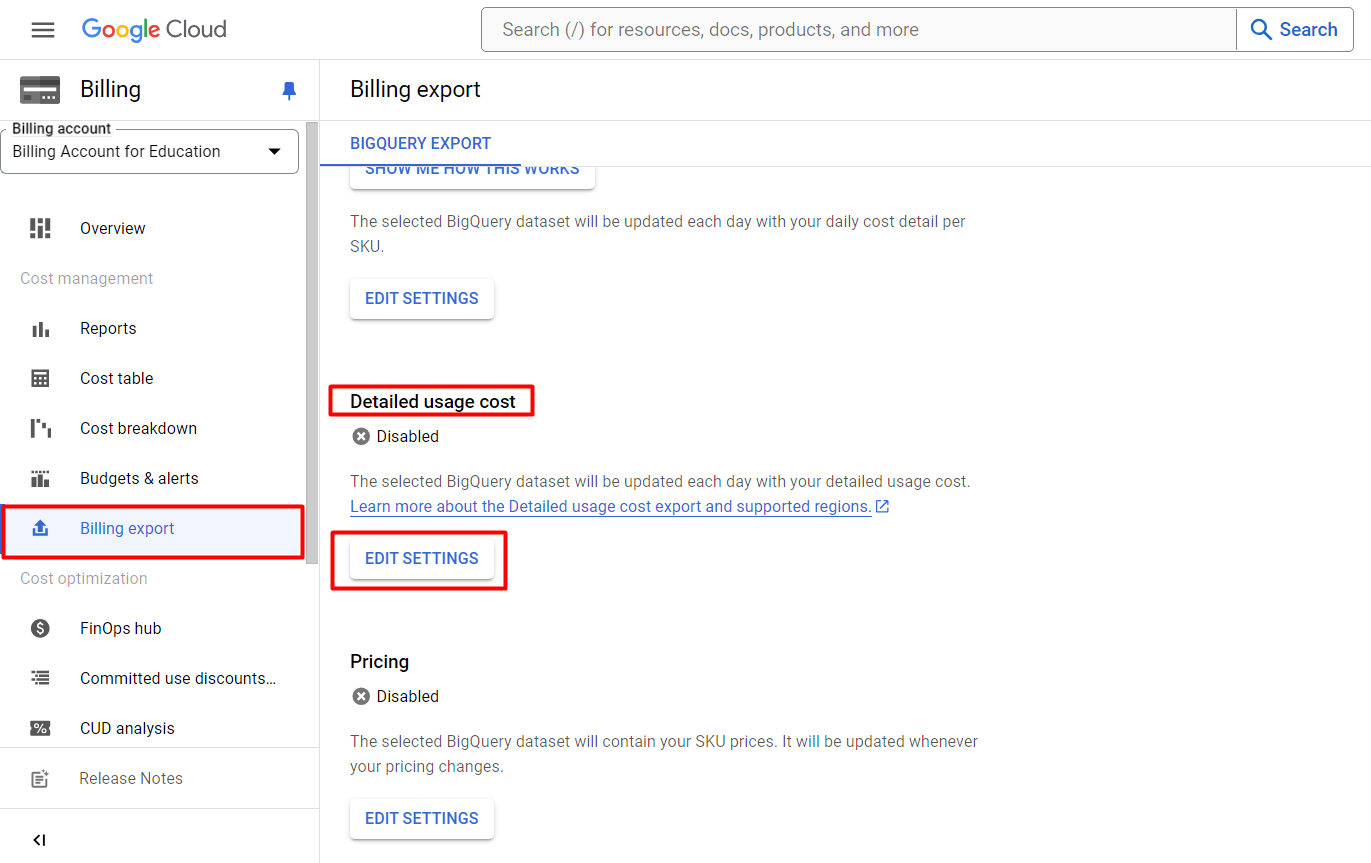Viewport: 1371px width, 863px height.
Task: Click the Cost management section label
Action: (x=87, y=278)
